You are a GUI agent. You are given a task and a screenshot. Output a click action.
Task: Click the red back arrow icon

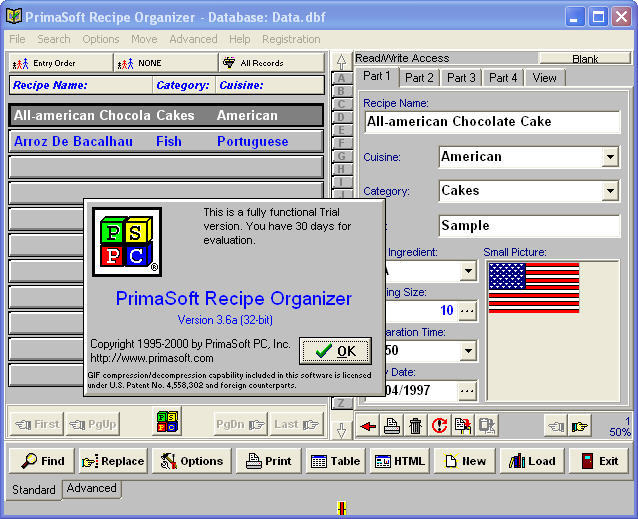pyautogui.click(x=368, y=426)
